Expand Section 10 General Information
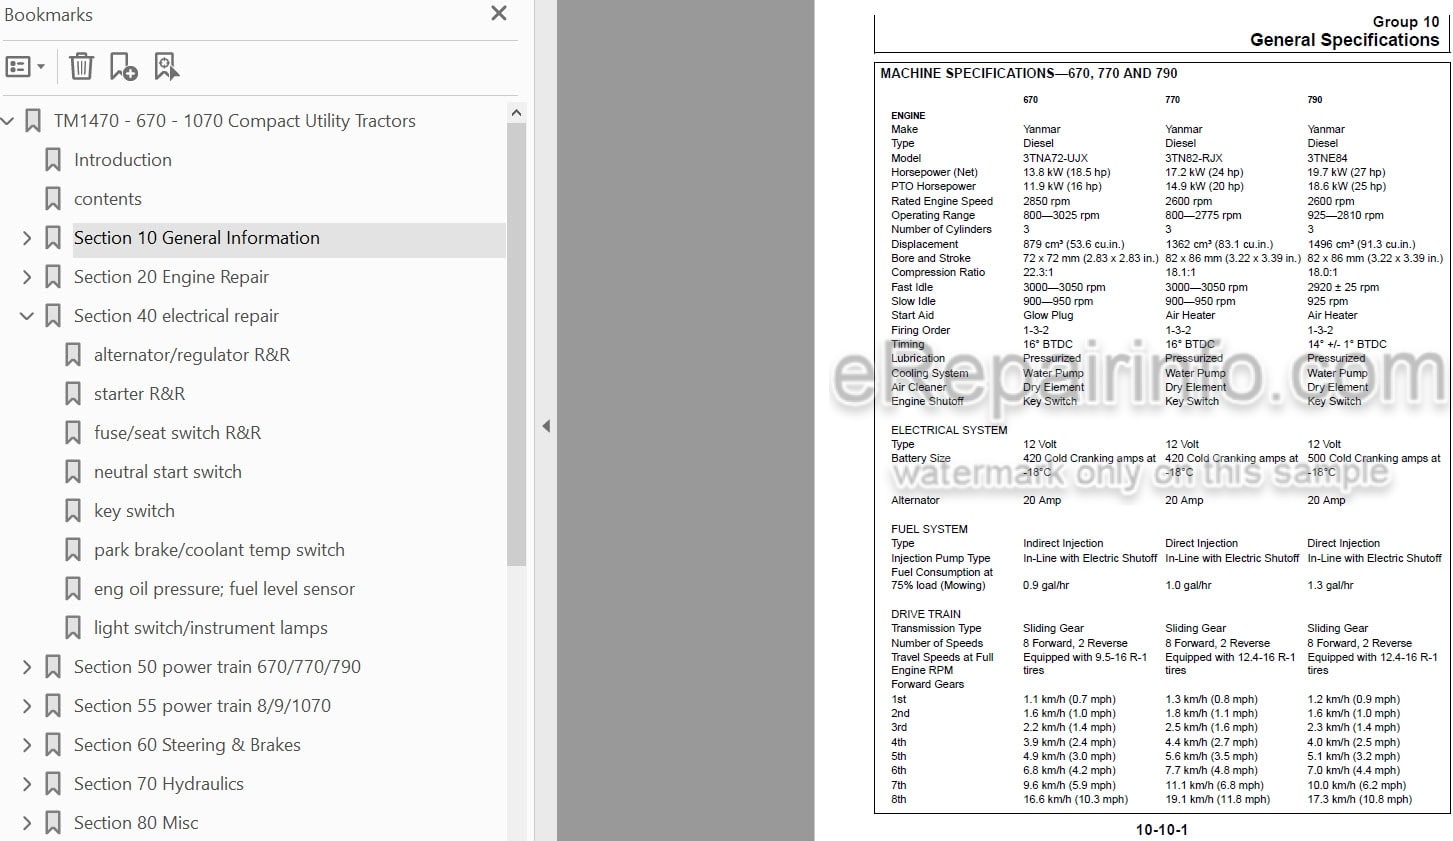 tap(27, 238)
